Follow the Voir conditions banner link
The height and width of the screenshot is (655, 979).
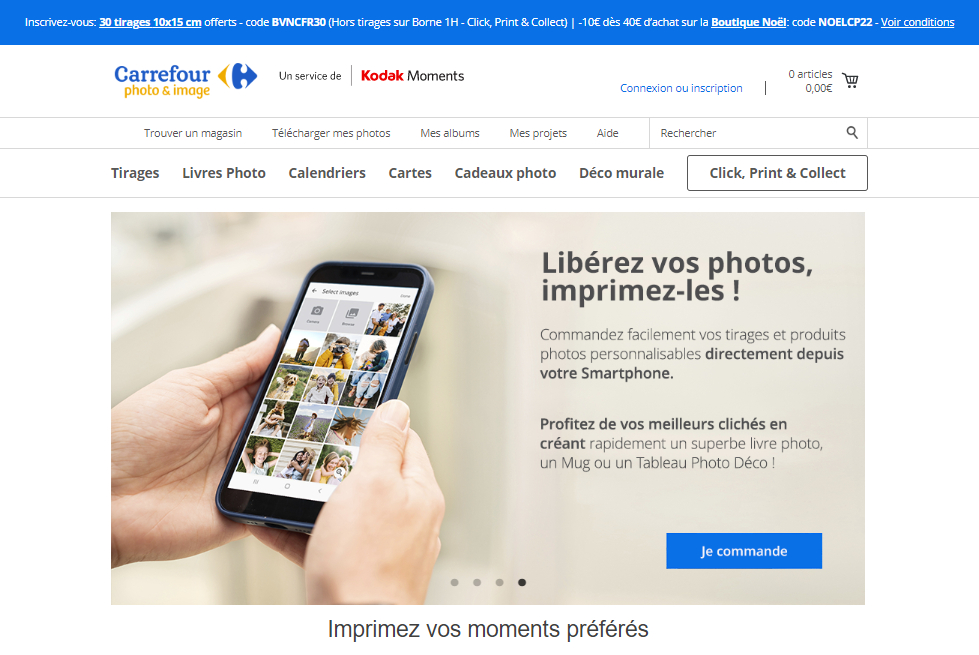click(917, 22)
